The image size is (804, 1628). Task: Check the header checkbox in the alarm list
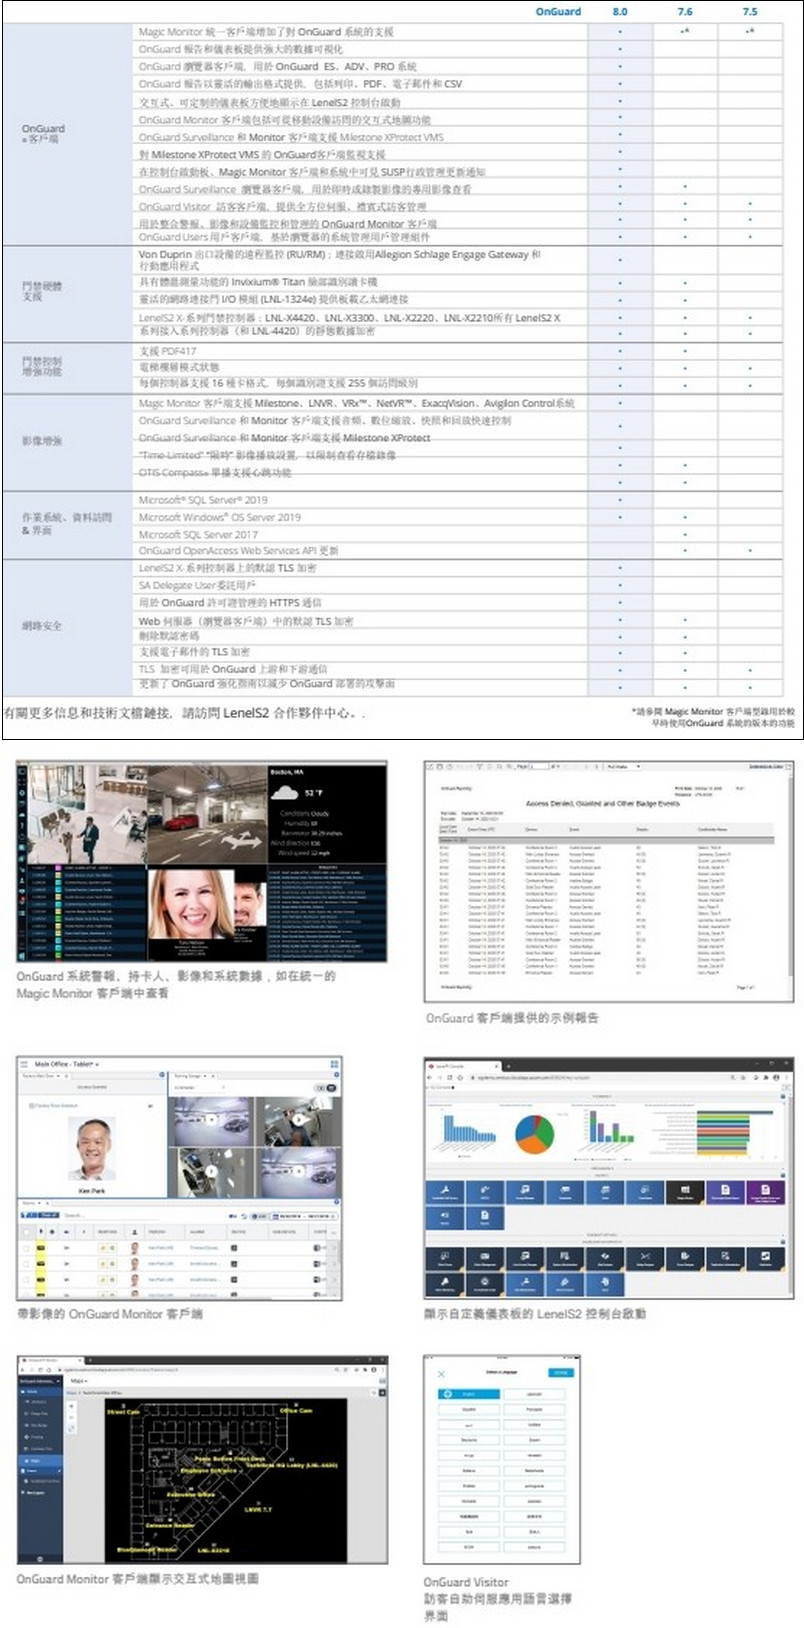coord(27,1232)
